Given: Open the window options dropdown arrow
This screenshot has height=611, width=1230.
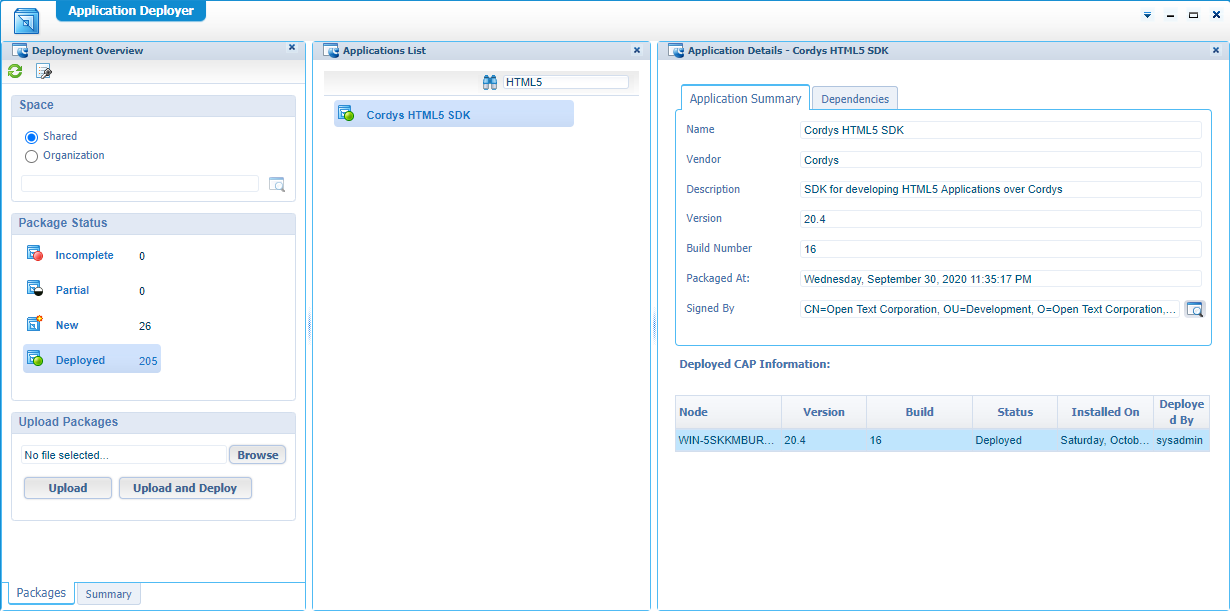Looking at the screenshot, I should pos(1147,16).
